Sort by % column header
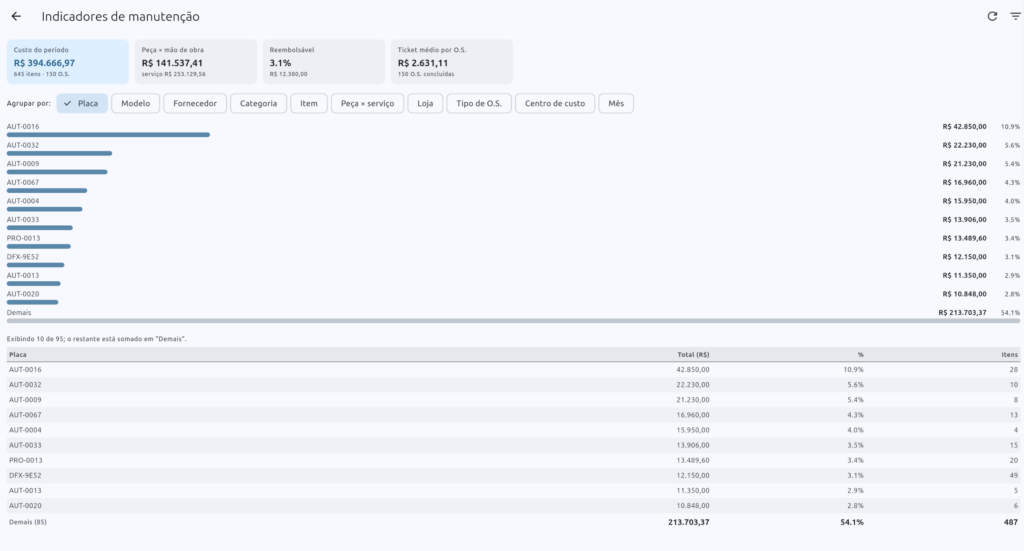 861,354
